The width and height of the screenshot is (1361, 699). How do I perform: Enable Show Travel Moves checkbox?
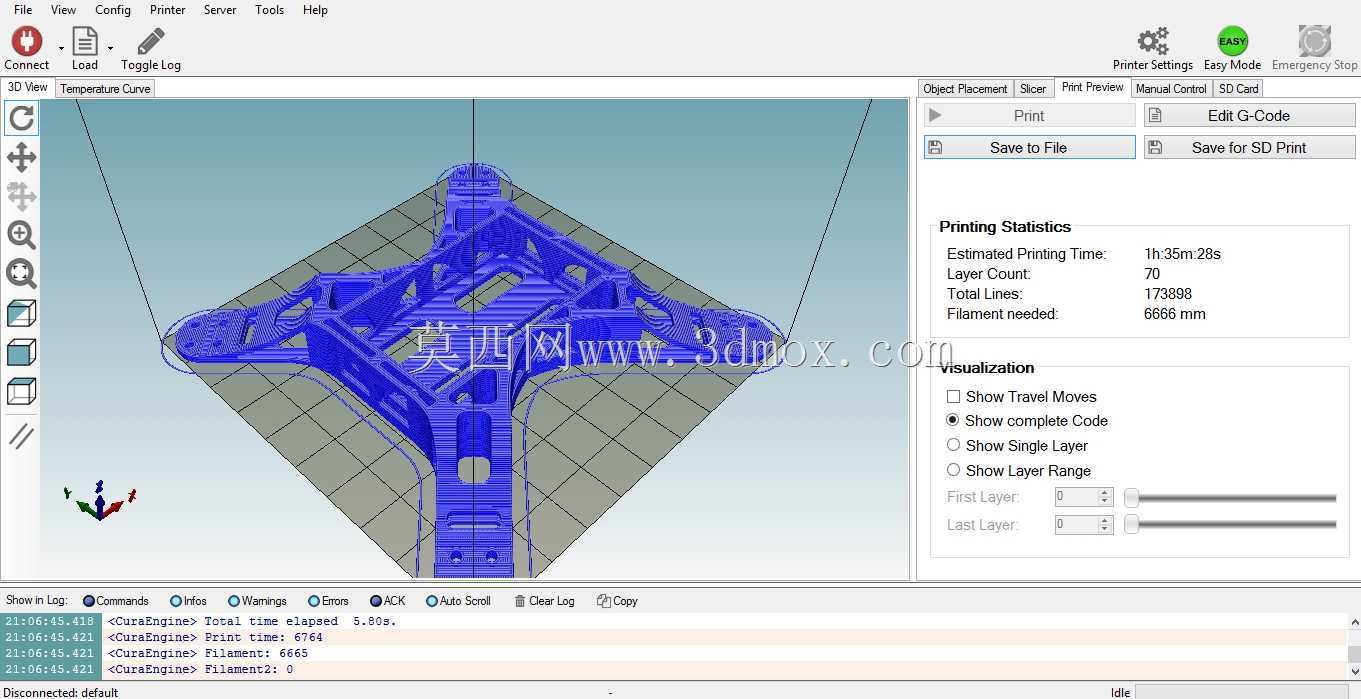pos(953,397)
